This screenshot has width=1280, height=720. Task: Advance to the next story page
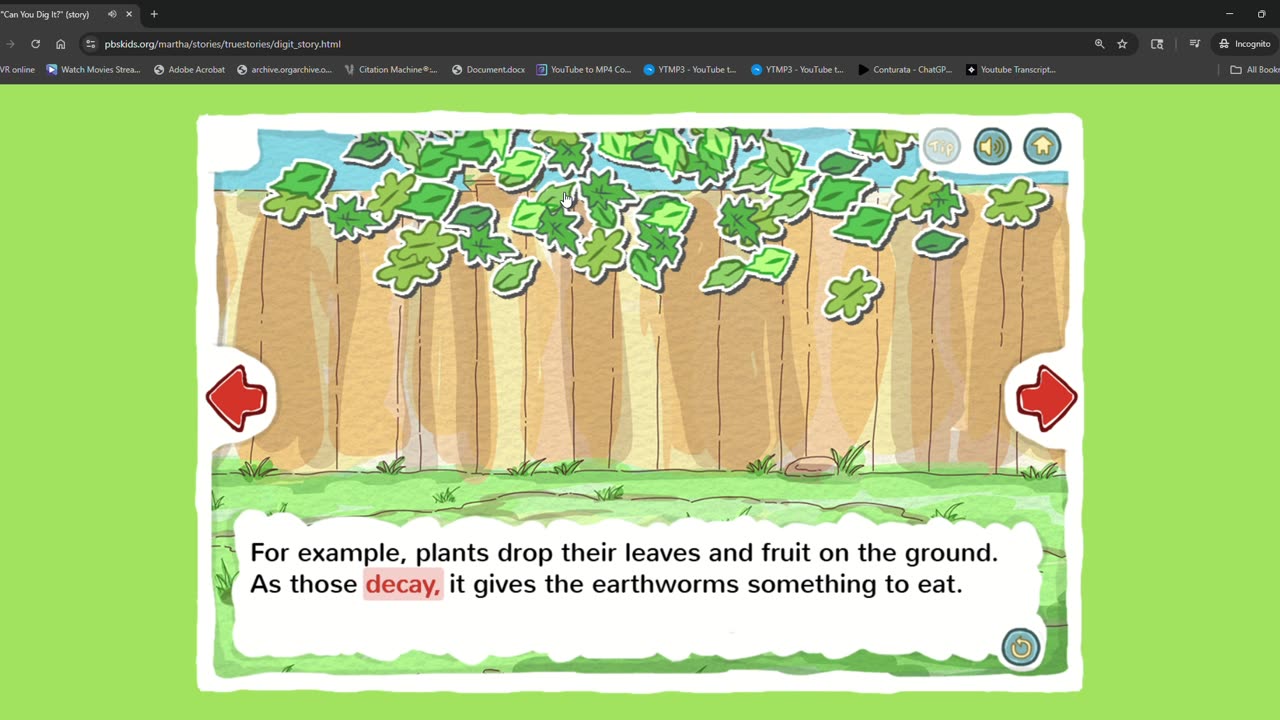[1046, 398]
